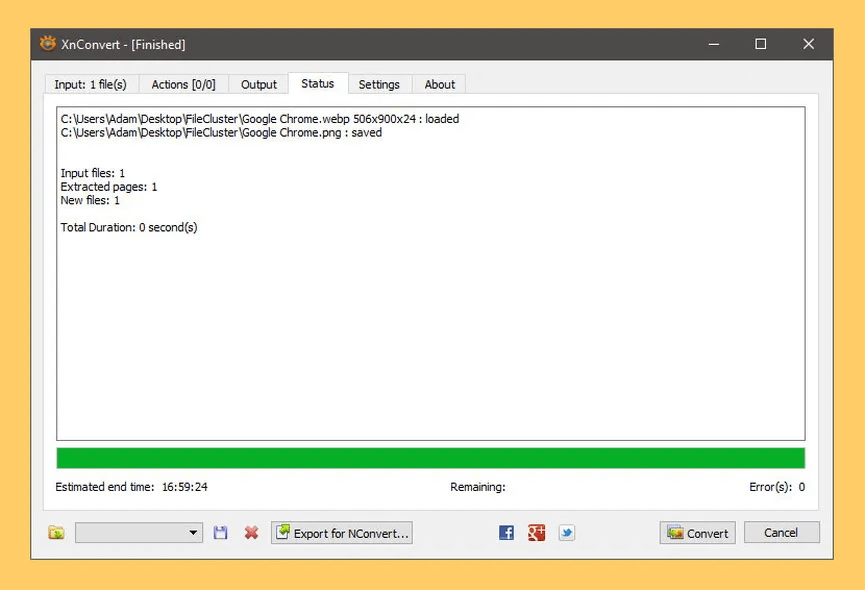Click the Twitter bird share icon
The height and width of the screenshot is (590, 865).
(566, 532)
